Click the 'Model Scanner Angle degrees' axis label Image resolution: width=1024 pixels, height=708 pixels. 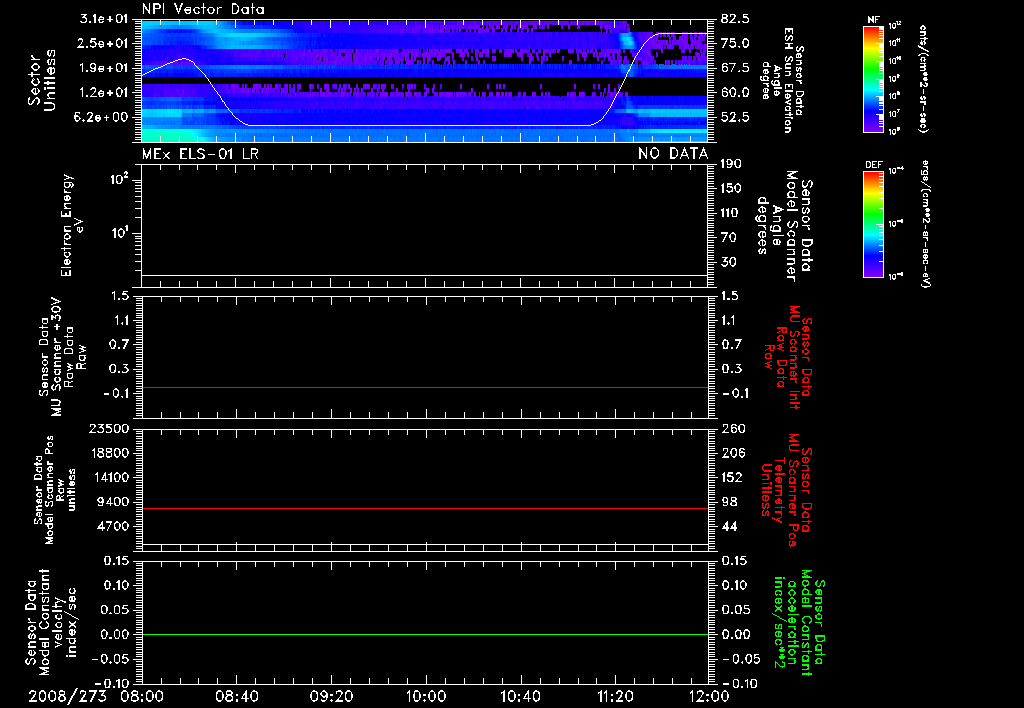[784, 225]
